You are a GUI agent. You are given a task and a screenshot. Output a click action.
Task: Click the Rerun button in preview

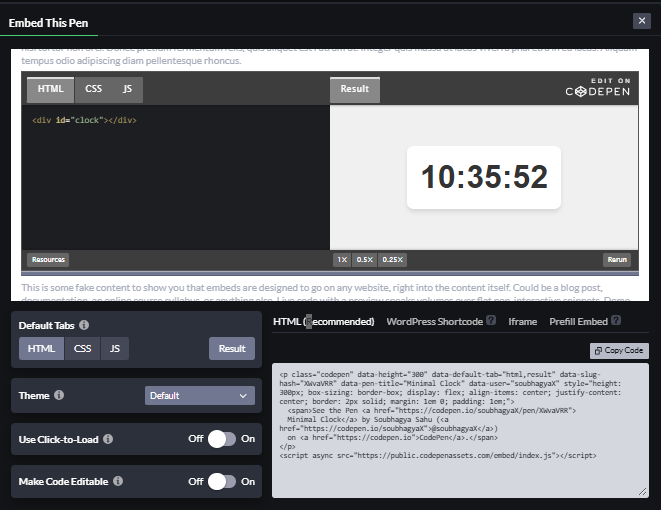[x=617, y=260]
